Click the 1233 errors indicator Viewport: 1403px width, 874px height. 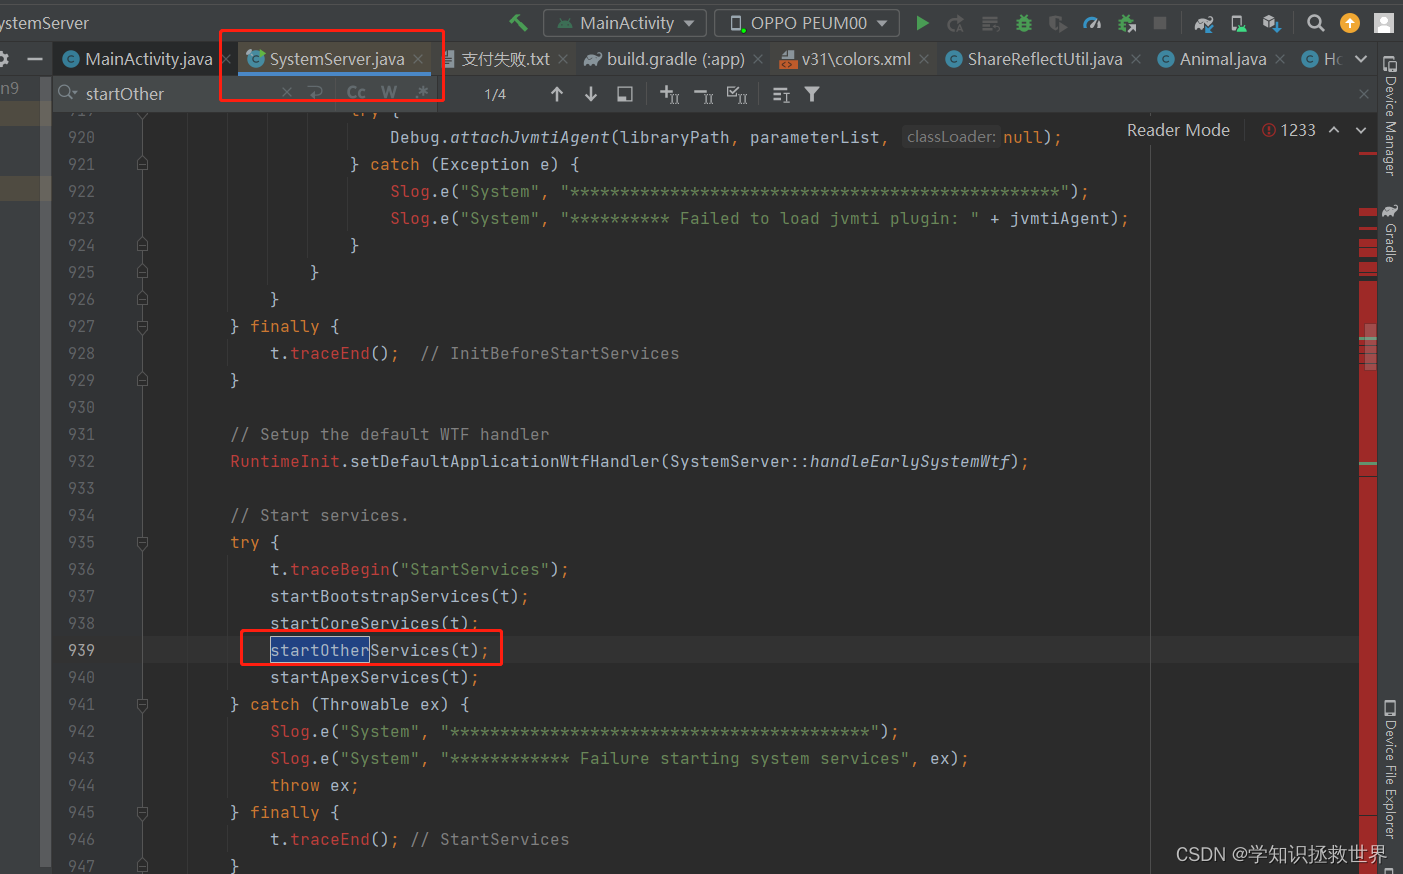pos(1289,130)
